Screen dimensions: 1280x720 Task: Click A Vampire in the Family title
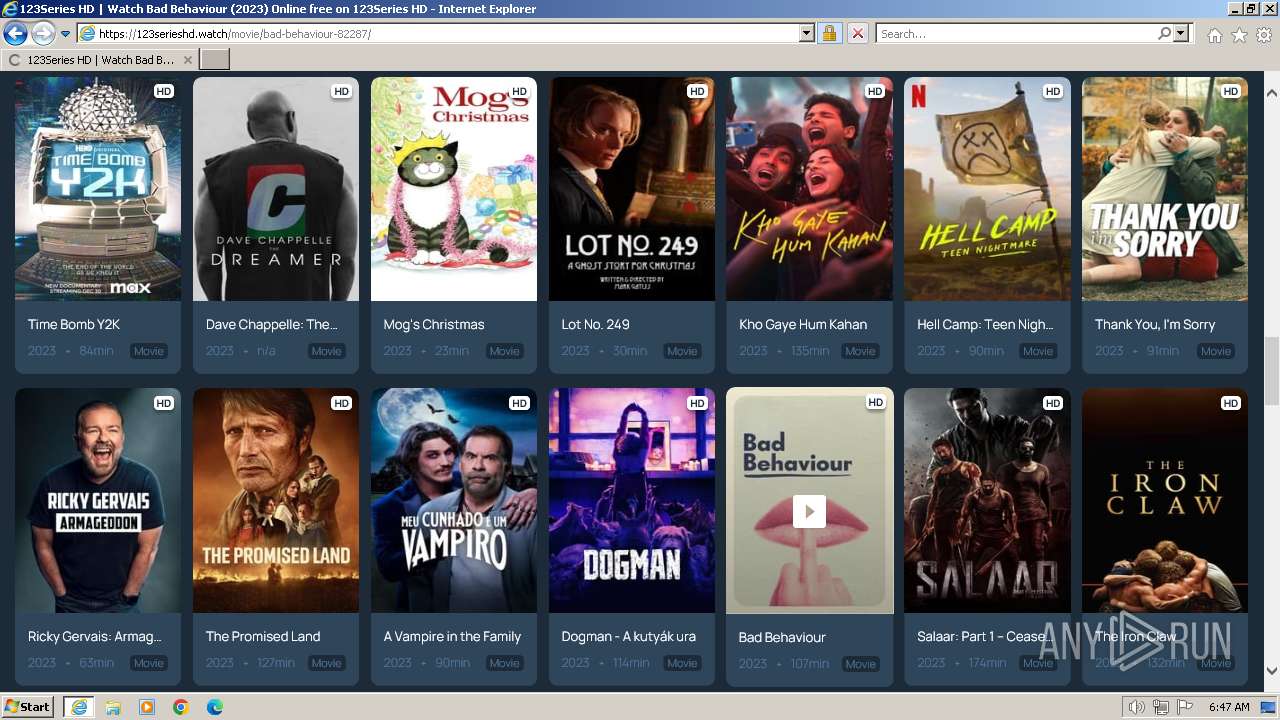click(x=452, y=636)
